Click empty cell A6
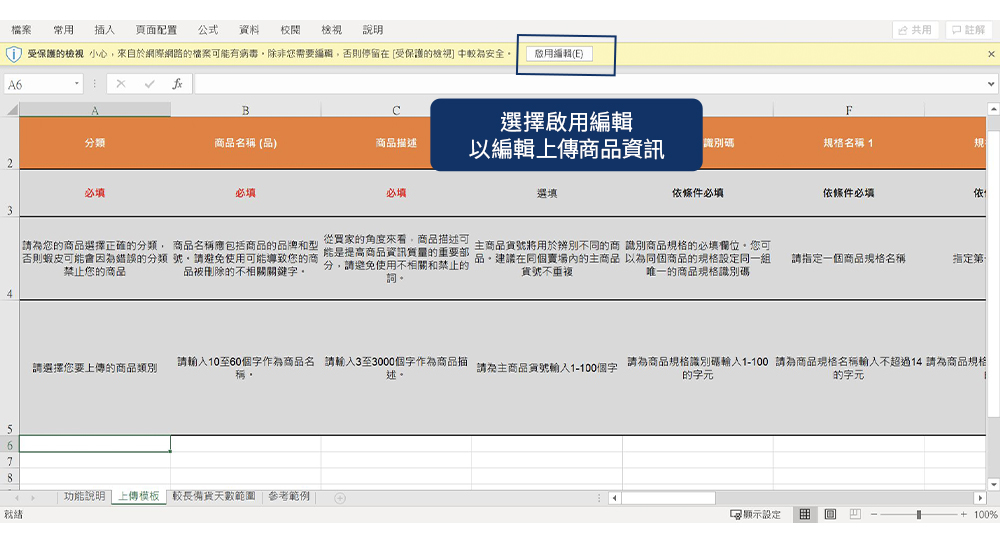1000x543 pixels. point(94,444)
